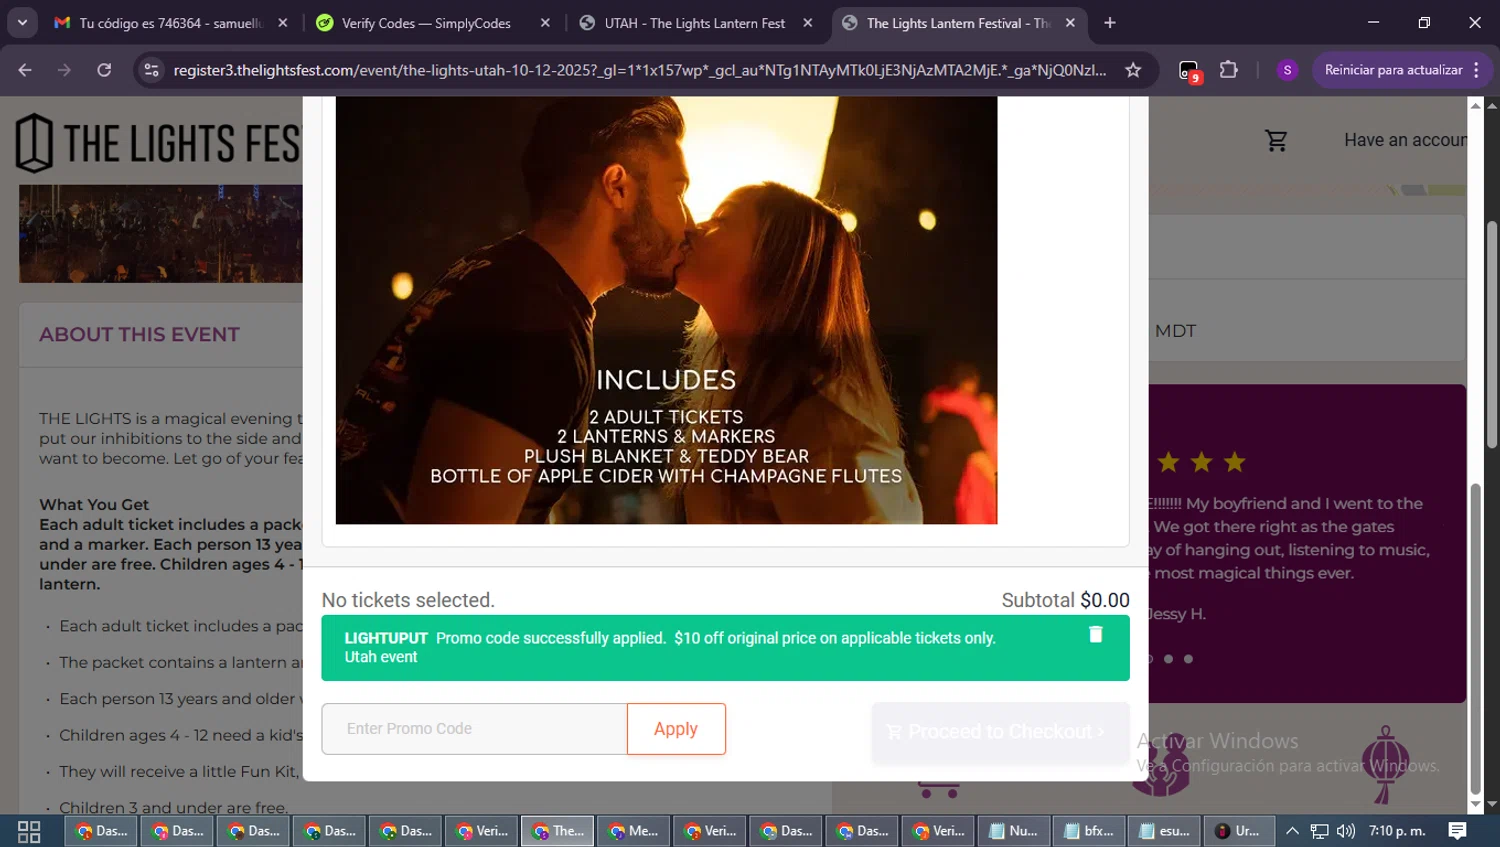Click 'Have an account' link in header

tap(1405, 140)
